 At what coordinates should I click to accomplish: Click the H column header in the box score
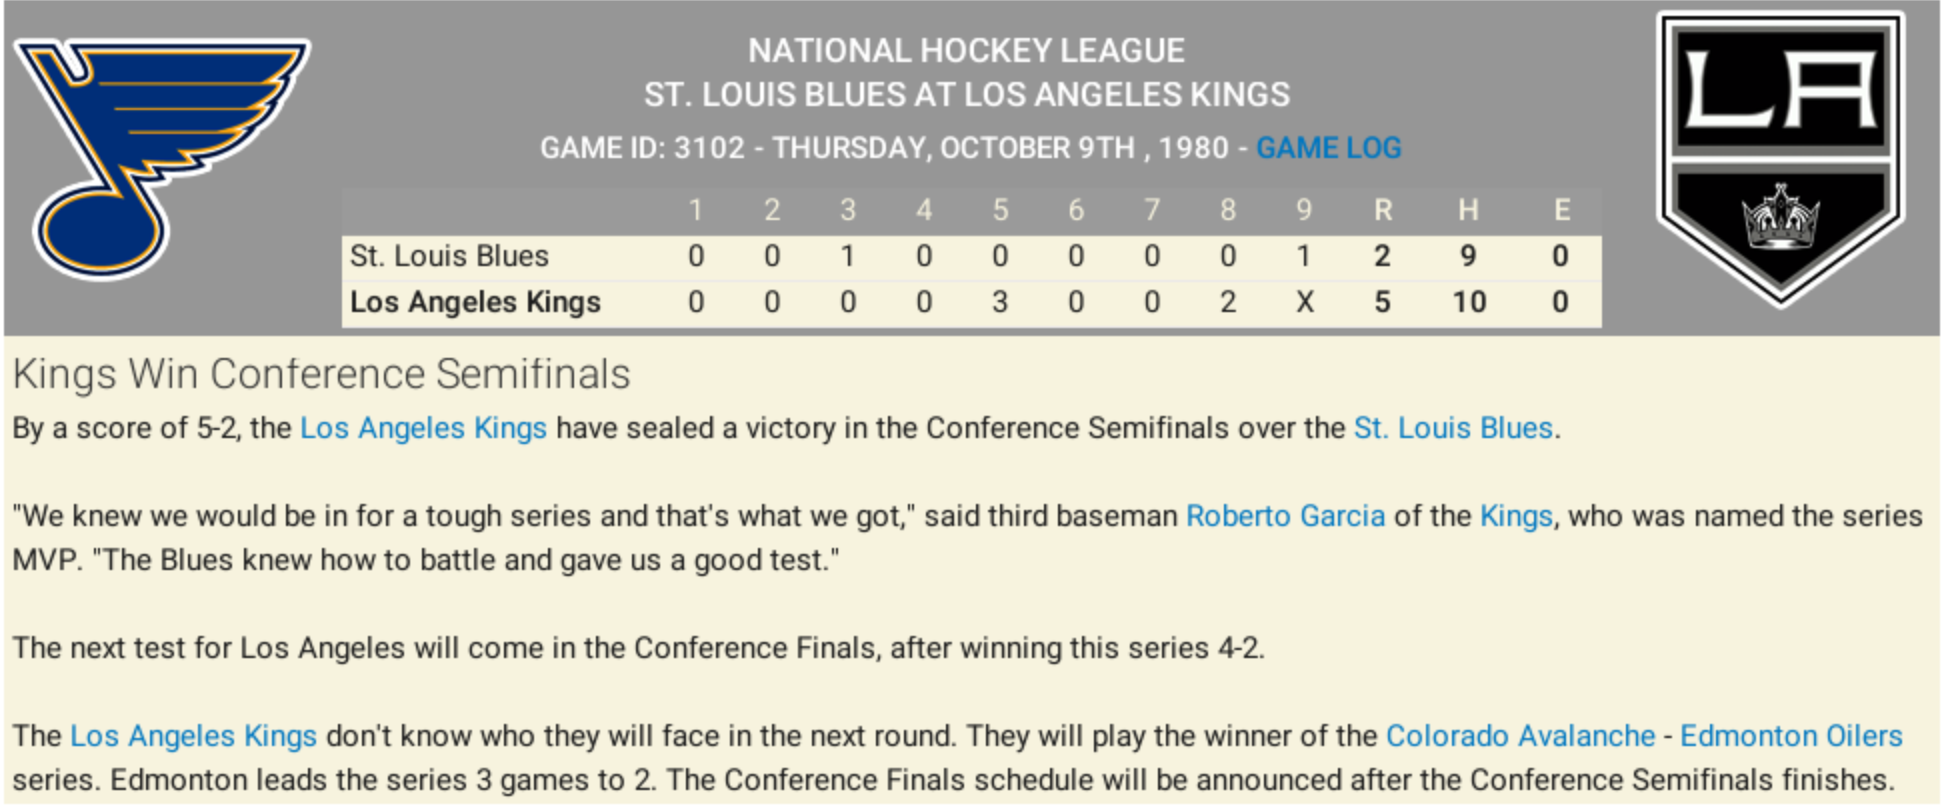click(x=1468, y=210)
